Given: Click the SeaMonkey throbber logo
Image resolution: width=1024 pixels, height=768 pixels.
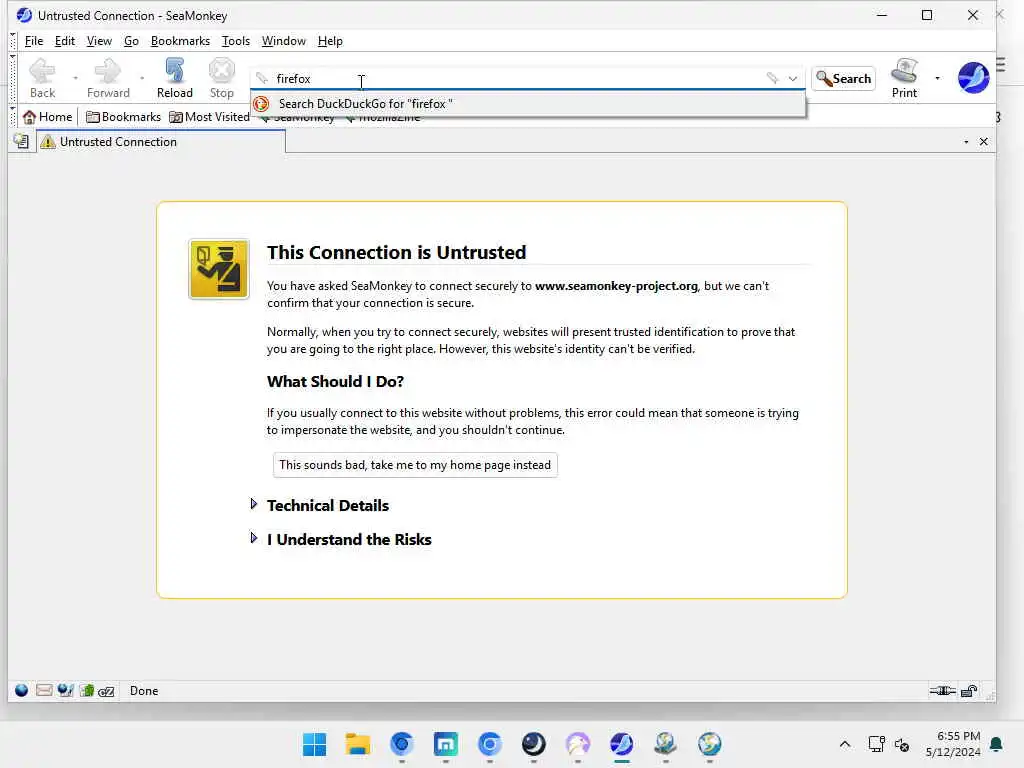Looking at the screenshot, I should (x=973, y=78).
